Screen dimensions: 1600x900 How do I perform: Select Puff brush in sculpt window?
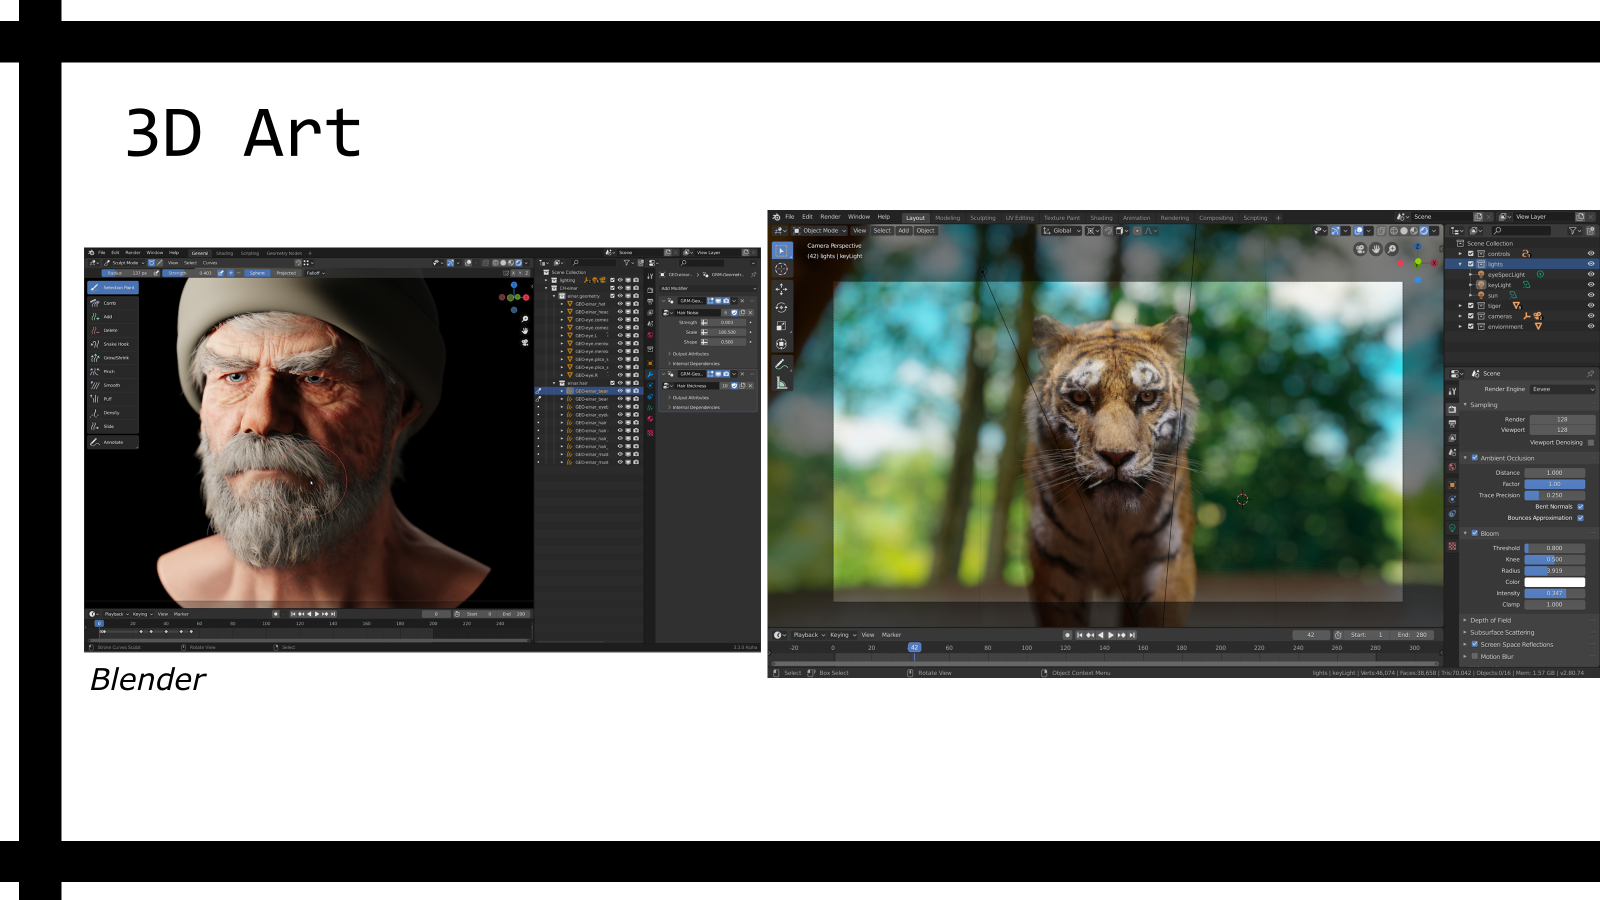113,398
